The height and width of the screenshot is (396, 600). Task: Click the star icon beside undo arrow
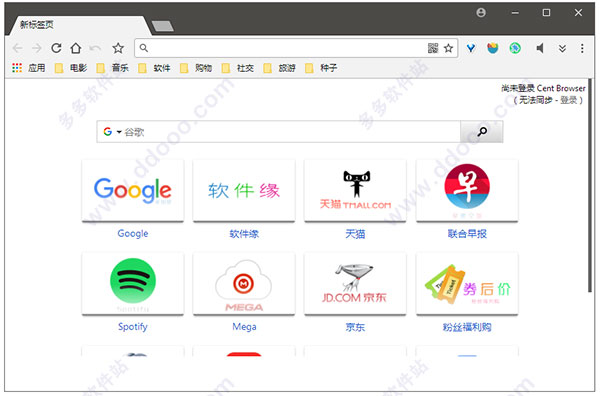pyautogui.click(x=118, y=48)
